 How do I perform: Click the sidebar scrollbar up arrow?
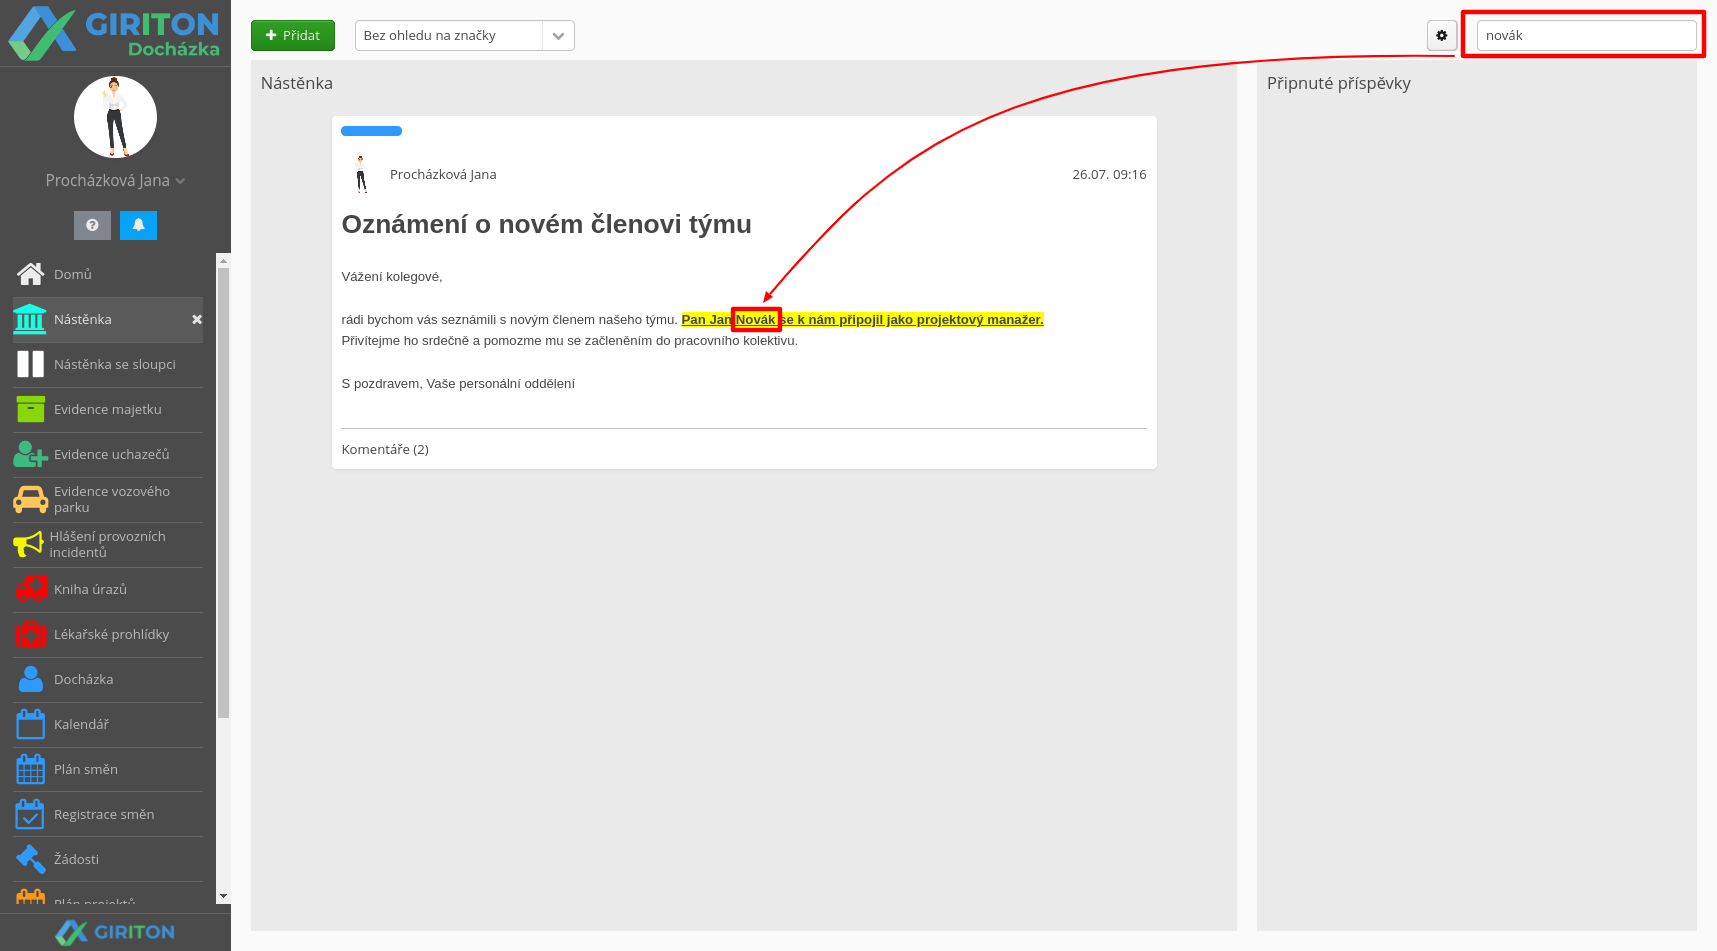pyautogui.click(x=223, y=260)
